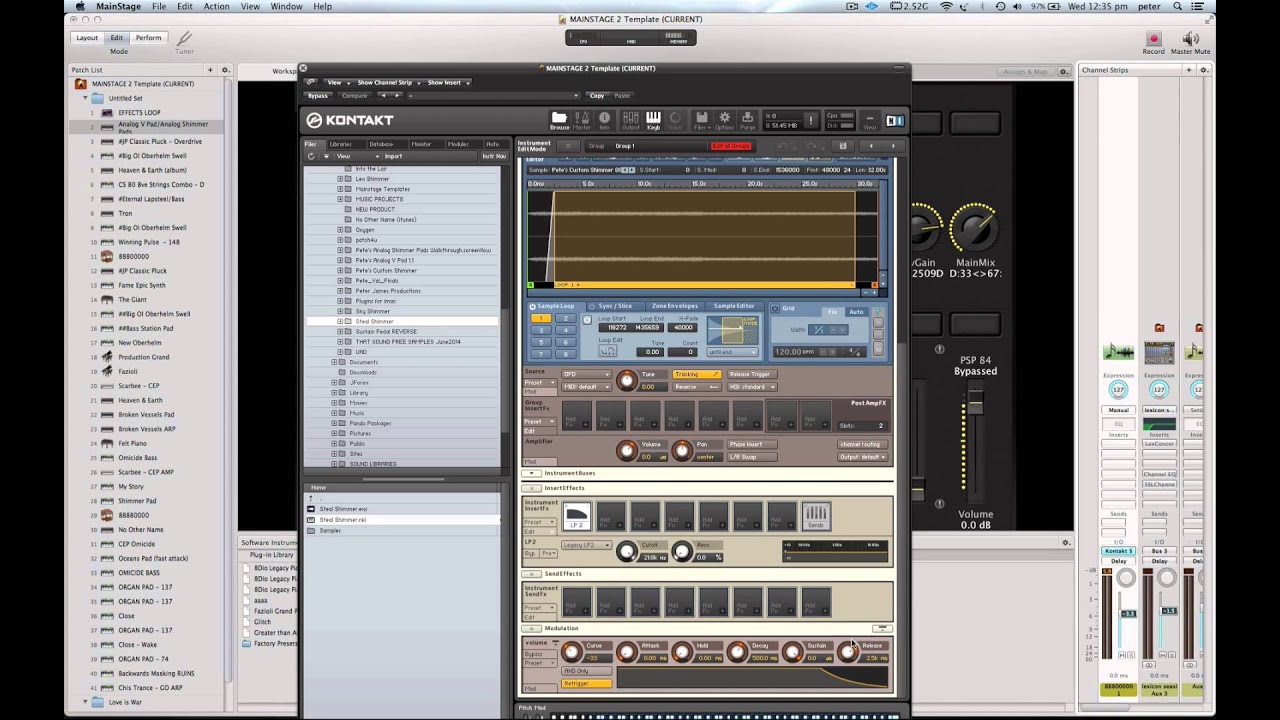Open the Action menu in menu bar
The width and height of the screenshot is (1280, 720).
click(216, 6)
